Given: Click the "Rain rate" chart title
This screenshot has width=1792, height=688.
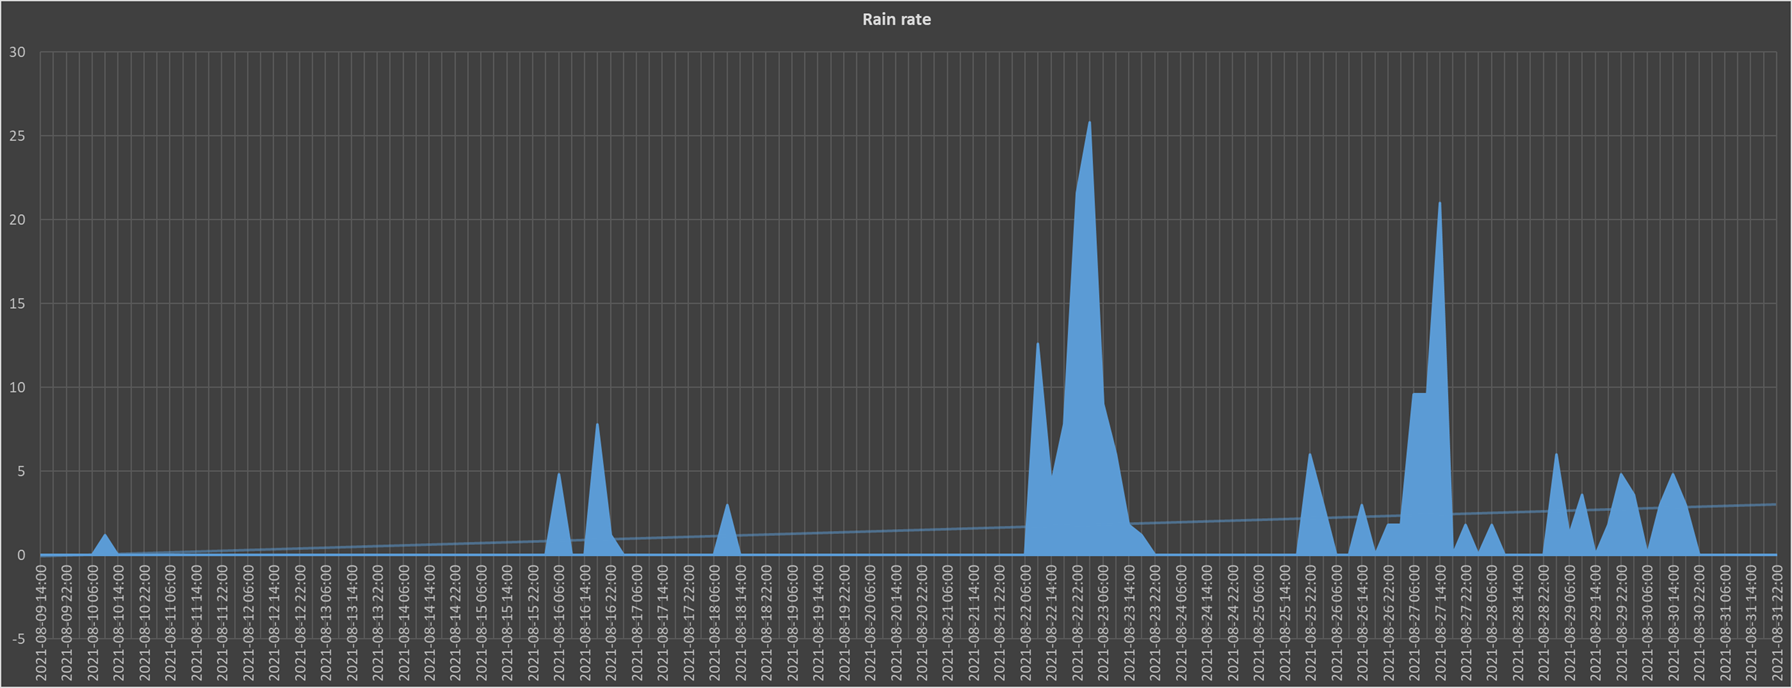Looking at the screenshot, I should (896, 19).
